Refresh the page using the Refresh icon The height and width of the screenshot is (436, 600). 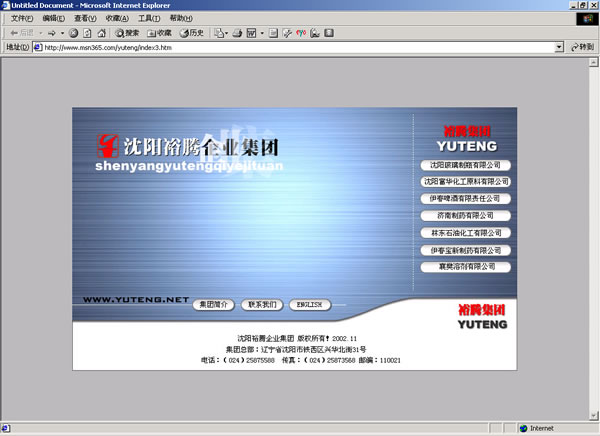point(87,33)
